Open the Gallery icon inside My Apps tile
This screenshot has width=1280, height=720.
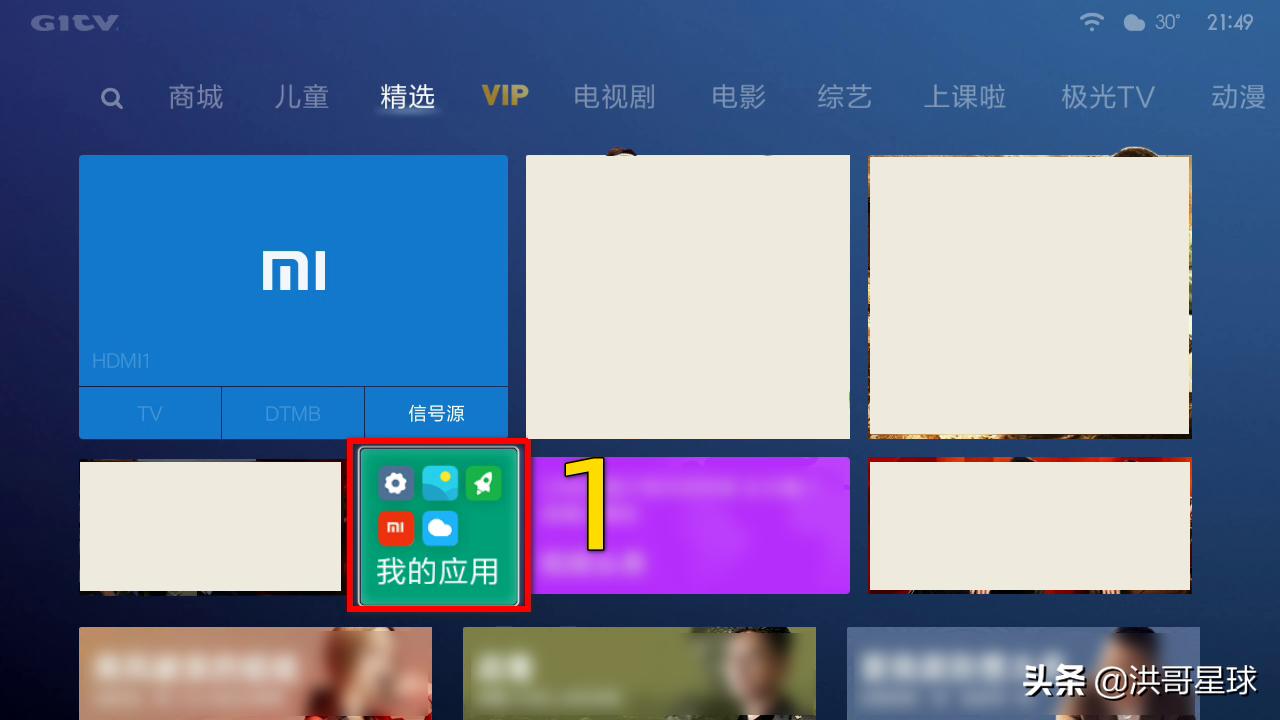[x=440, y=483]
